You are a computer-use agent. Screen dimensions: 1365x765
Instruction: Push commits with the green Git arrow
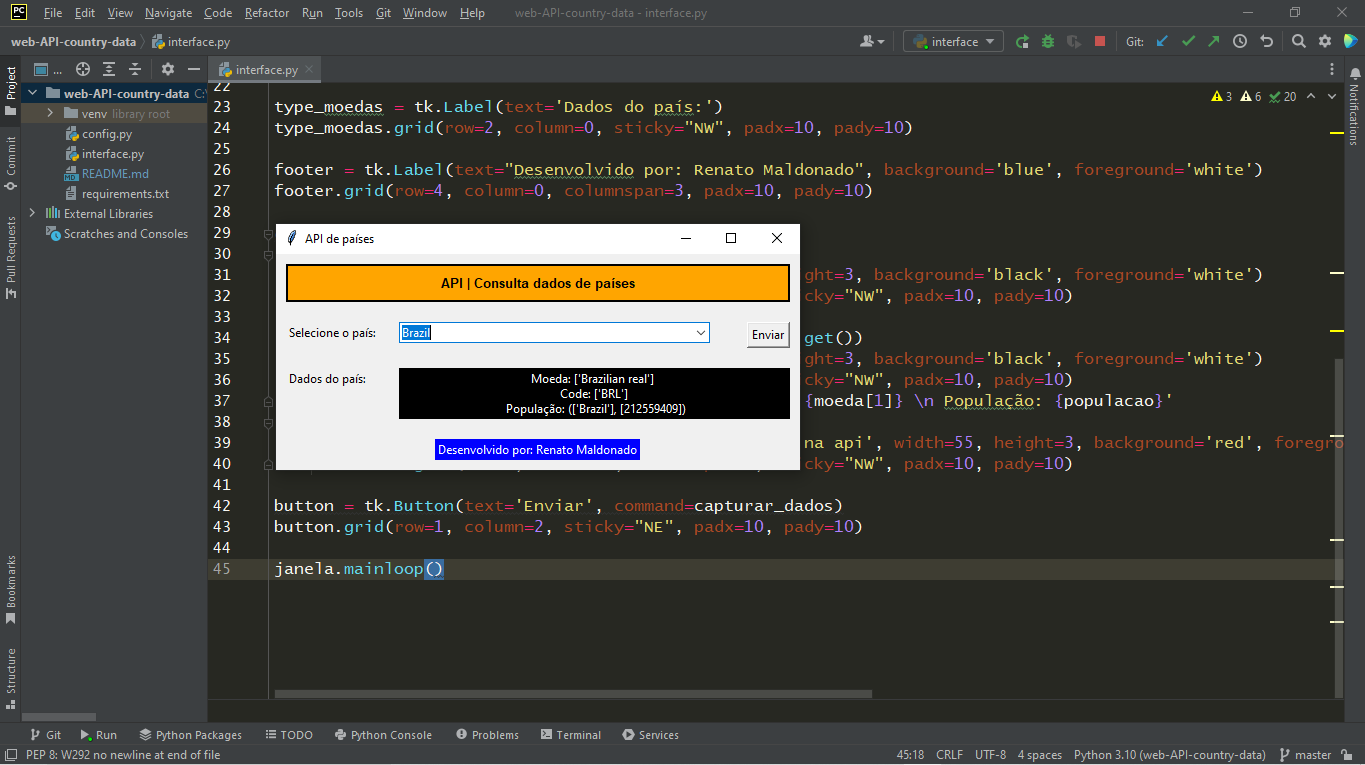(1214, 42)
